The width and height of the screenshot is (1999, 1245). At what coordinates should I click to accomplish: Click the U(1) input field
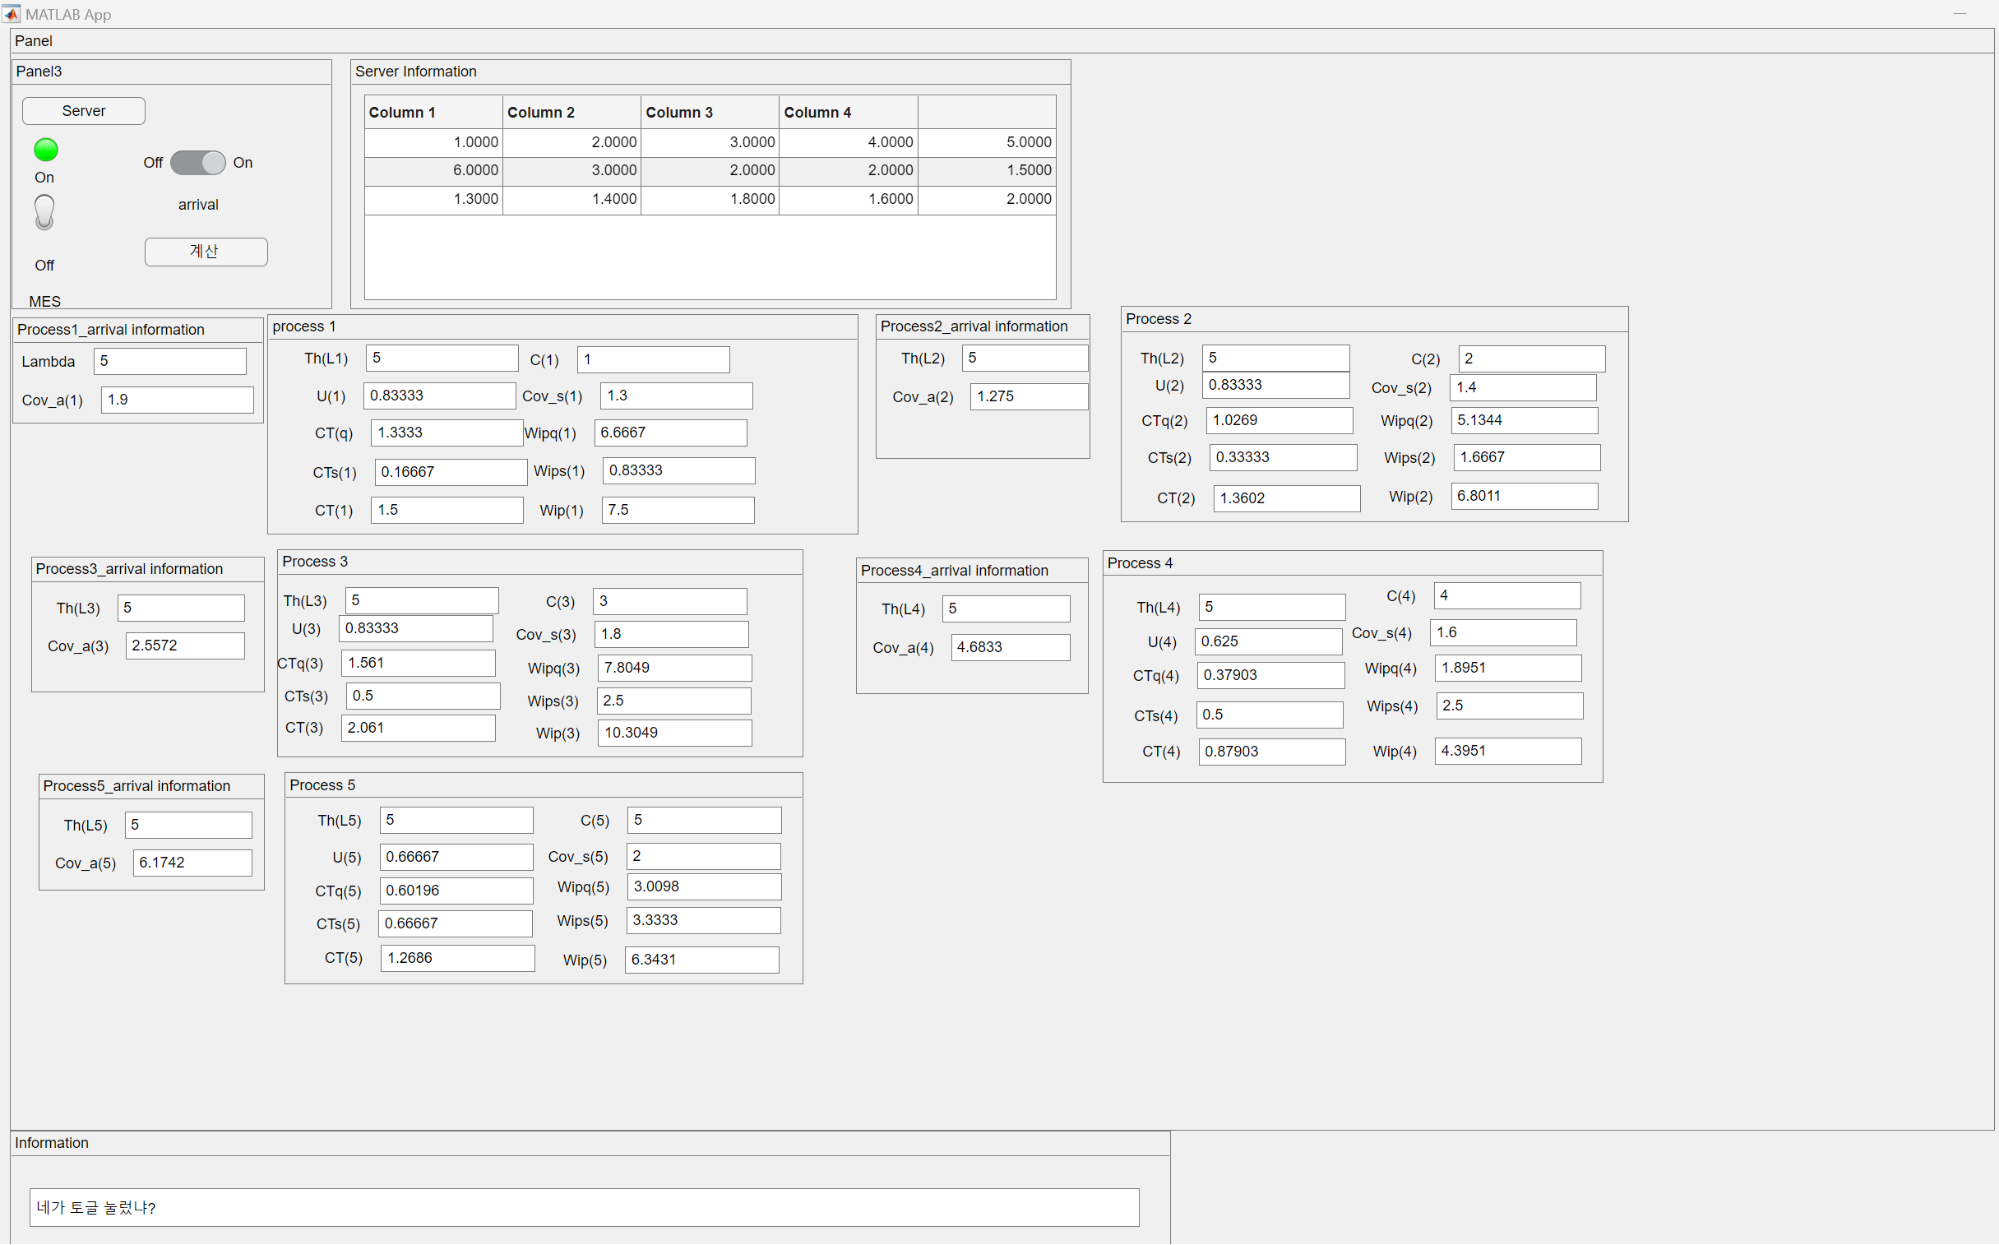click(x=440, y=396)
